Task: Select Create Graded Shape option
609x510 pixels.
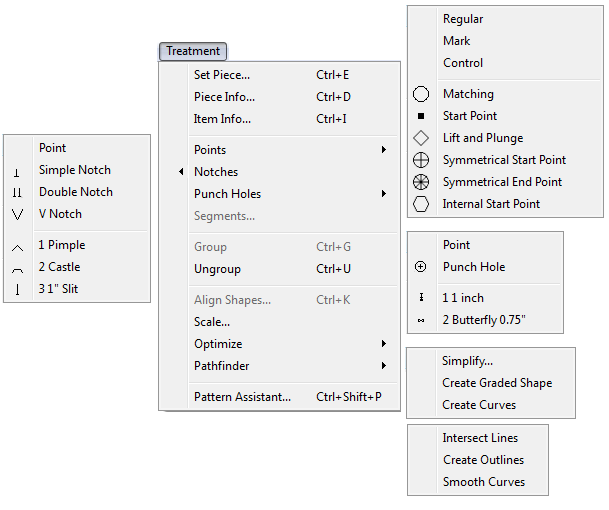Action: pos(497,383)
